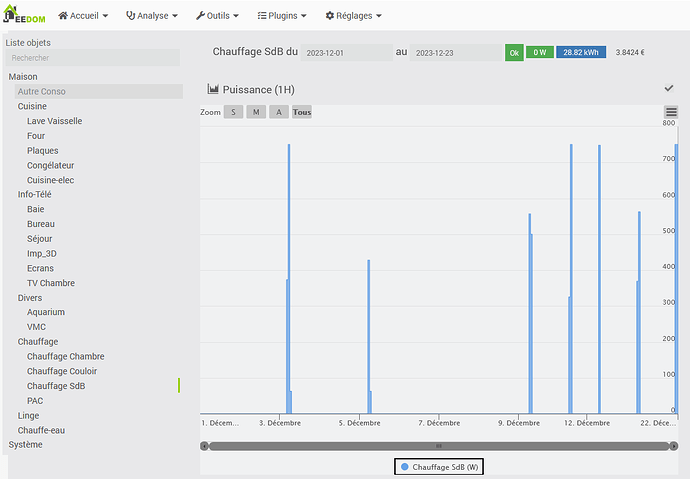The width and height of the screenshot is (690, 479).
Task: Select Info-Télé group
Action: pos(34,194)
